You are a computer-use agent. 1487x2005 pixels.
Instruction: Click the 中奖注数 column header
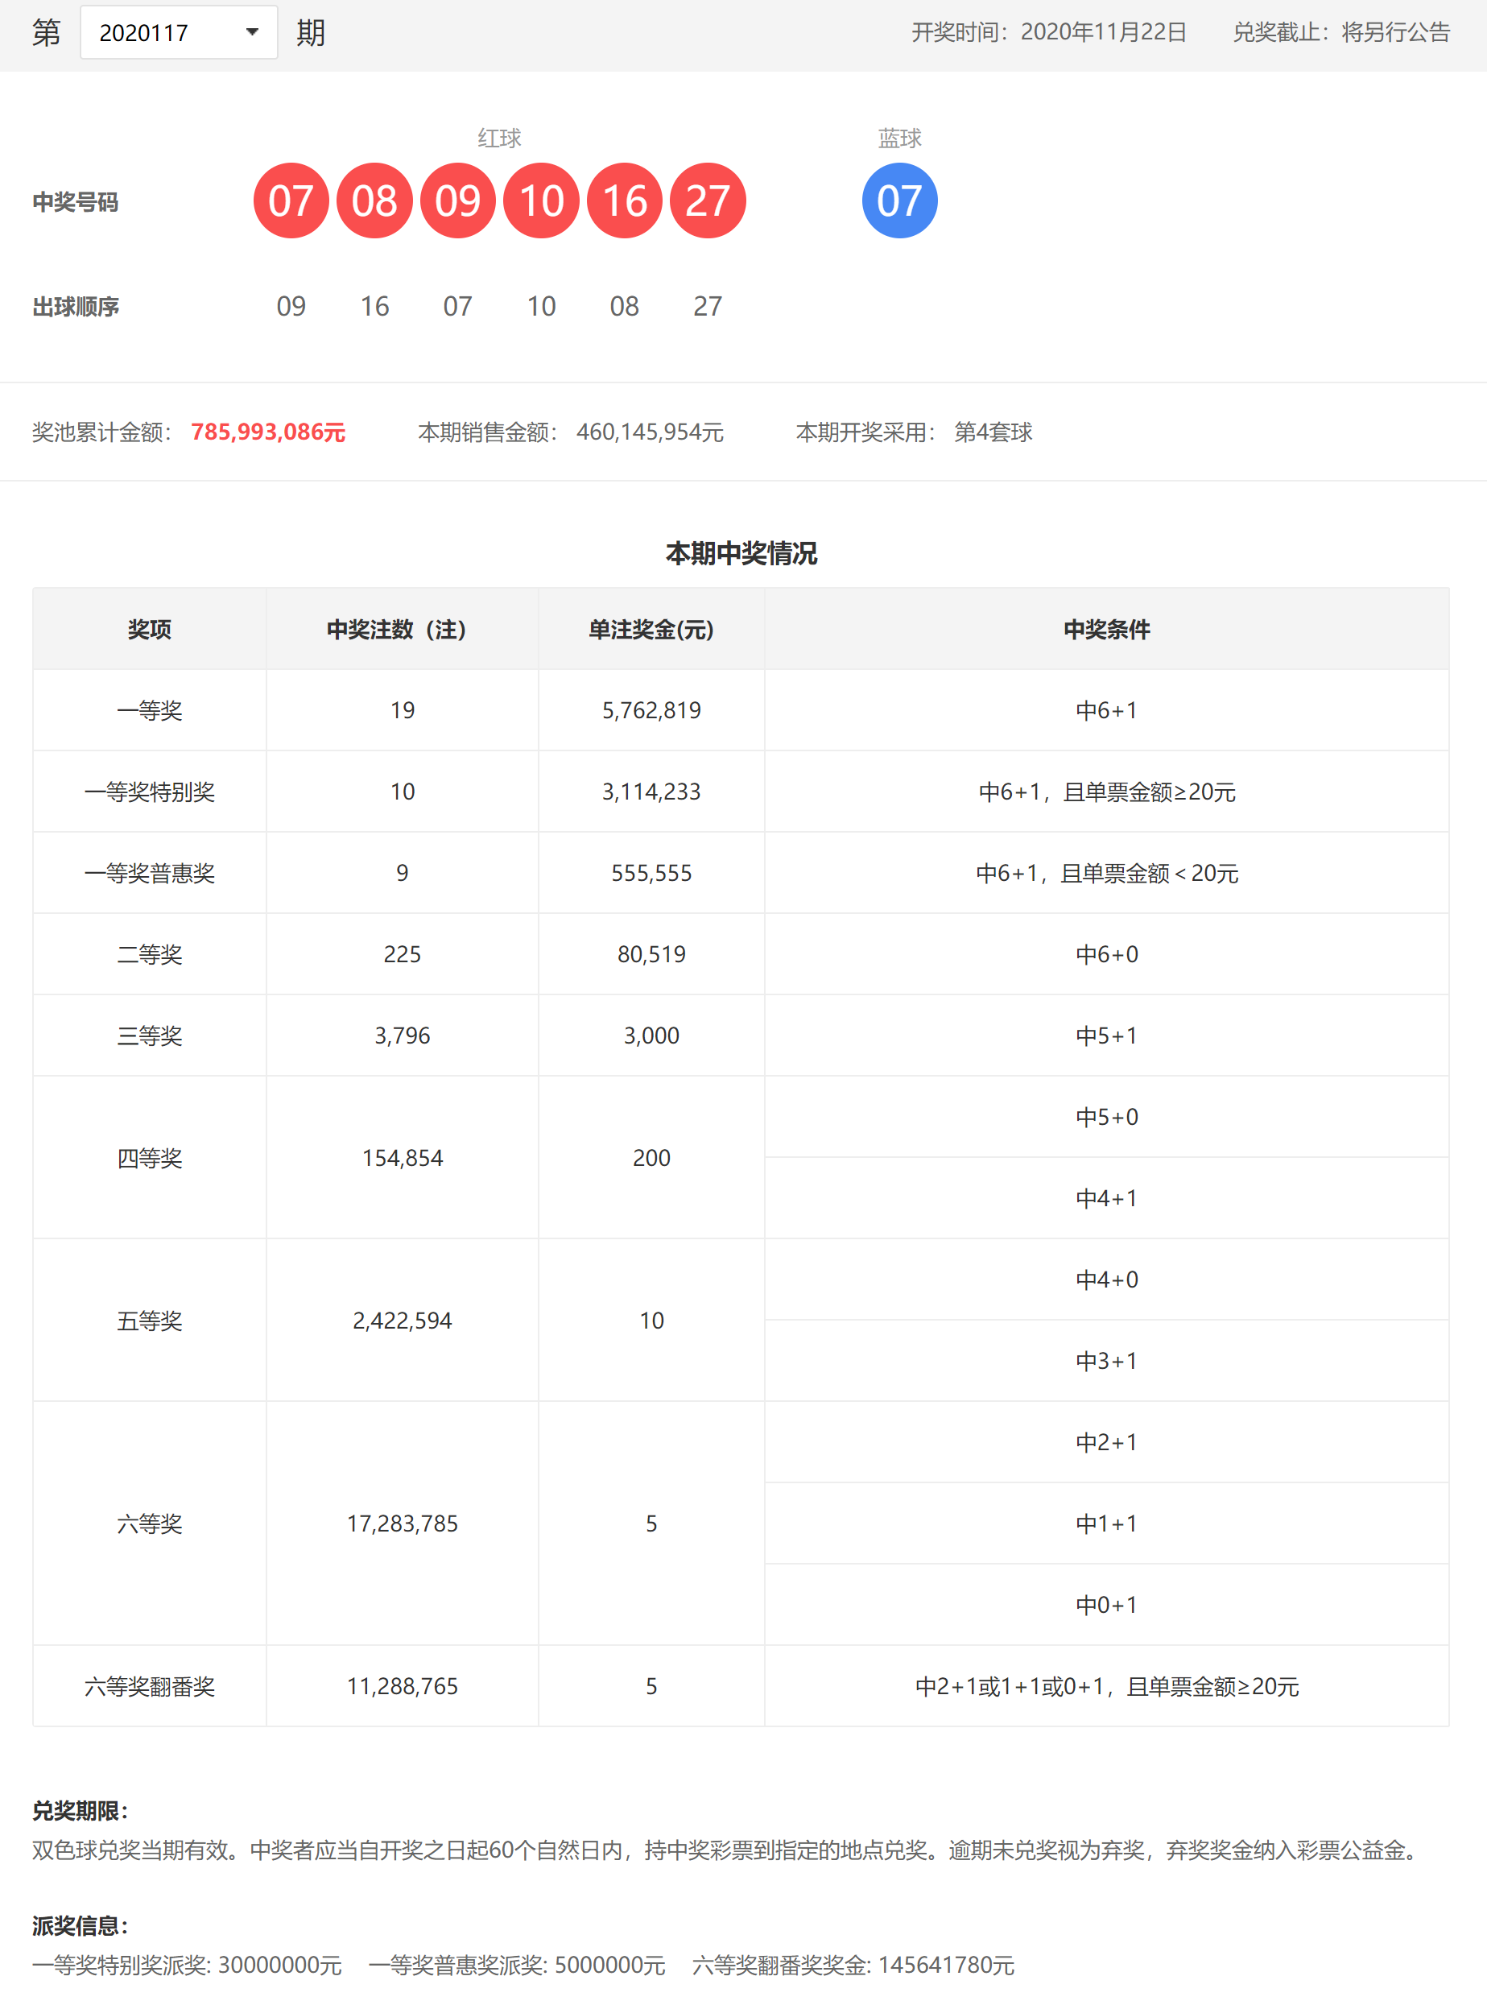(397, 629)
